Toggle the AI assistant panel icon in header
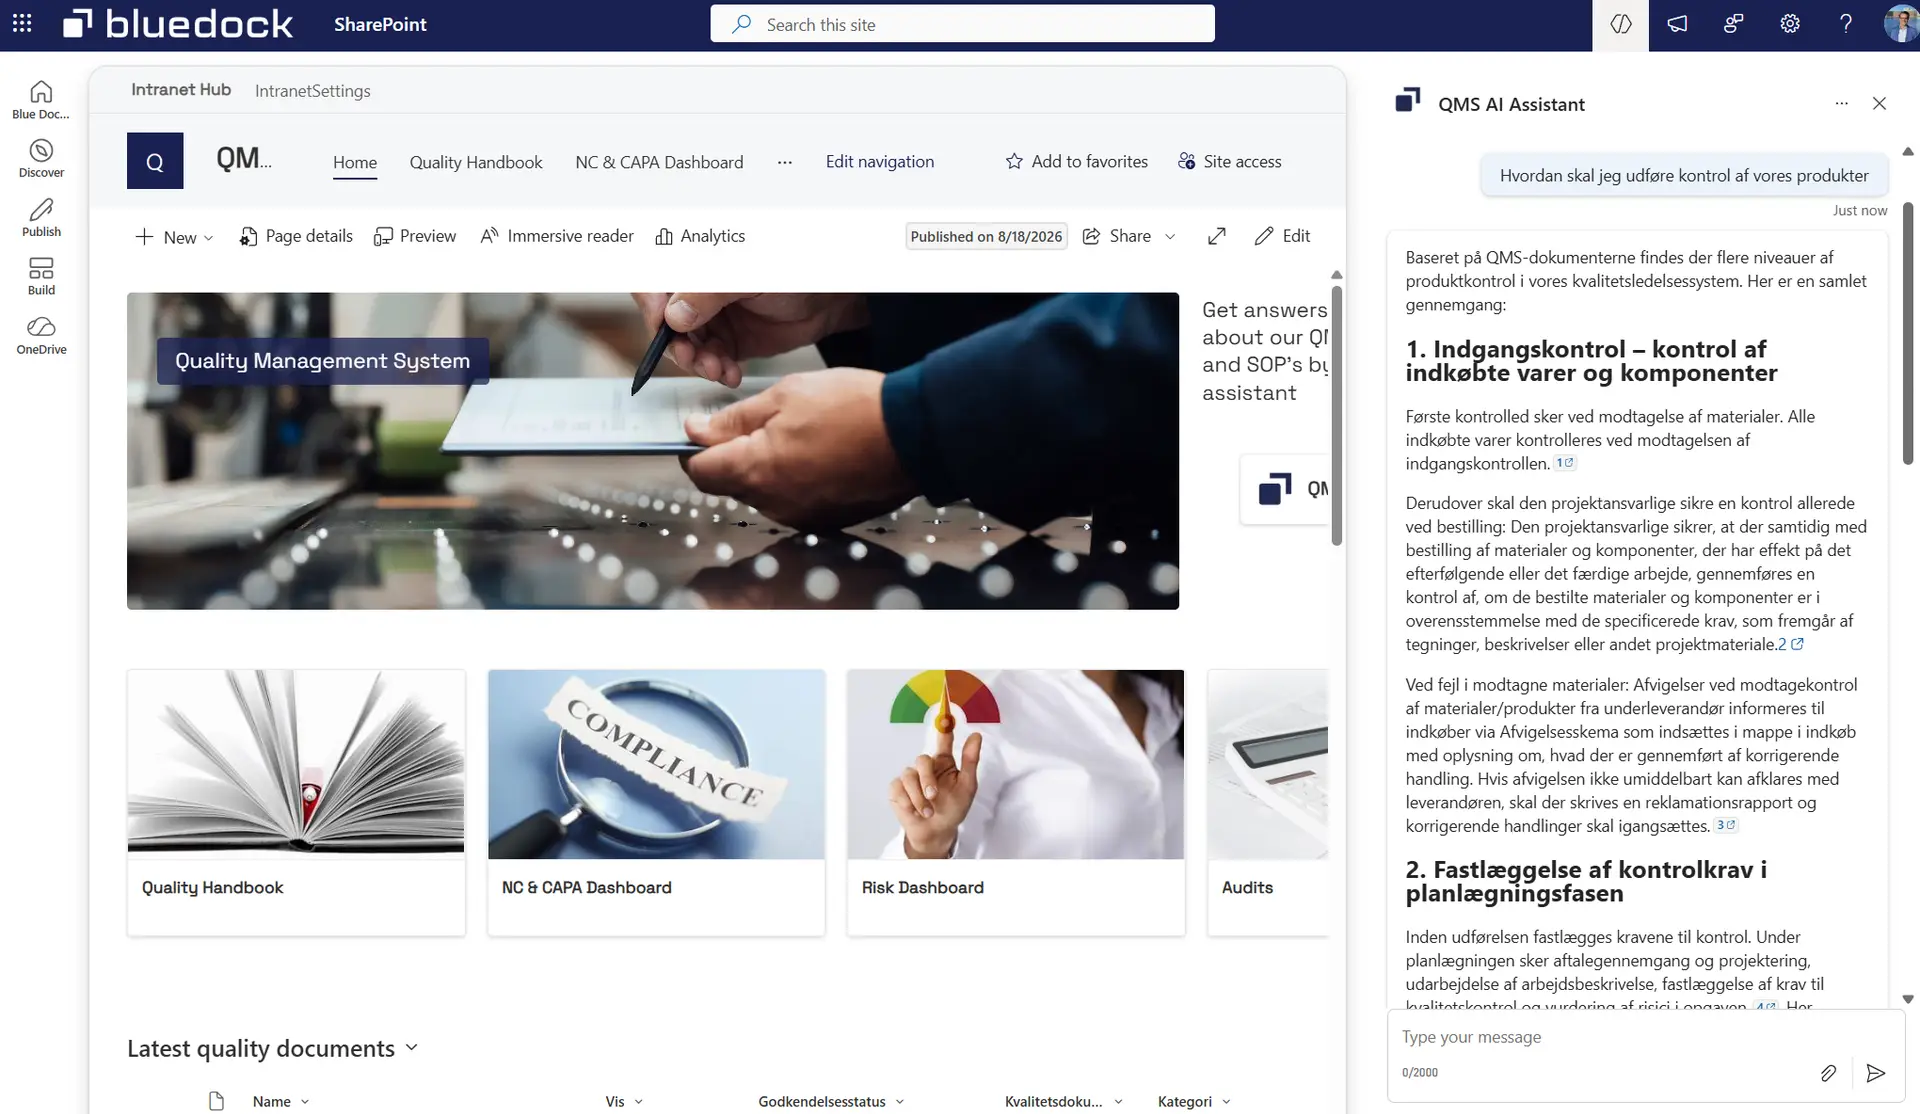This screenshot has height=1114, width=1920. pos(1620,24)
